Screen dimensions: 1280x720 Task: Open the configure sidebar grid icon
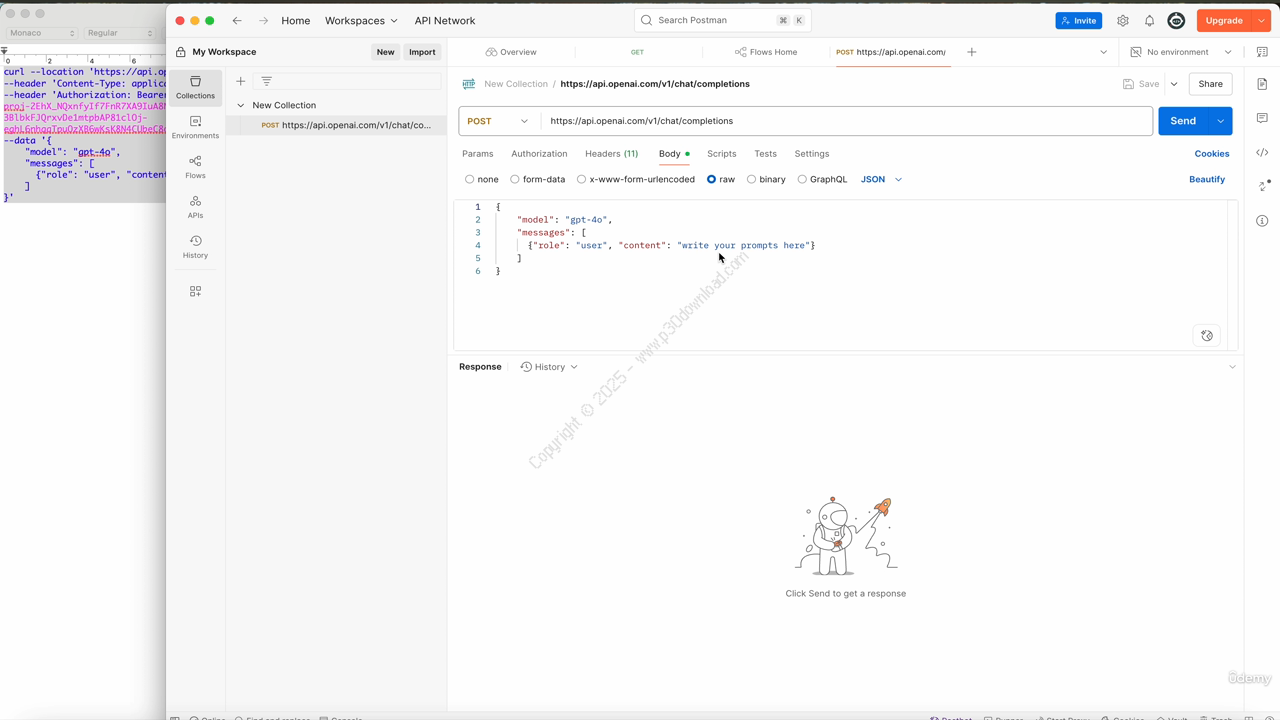click(195, 291)
